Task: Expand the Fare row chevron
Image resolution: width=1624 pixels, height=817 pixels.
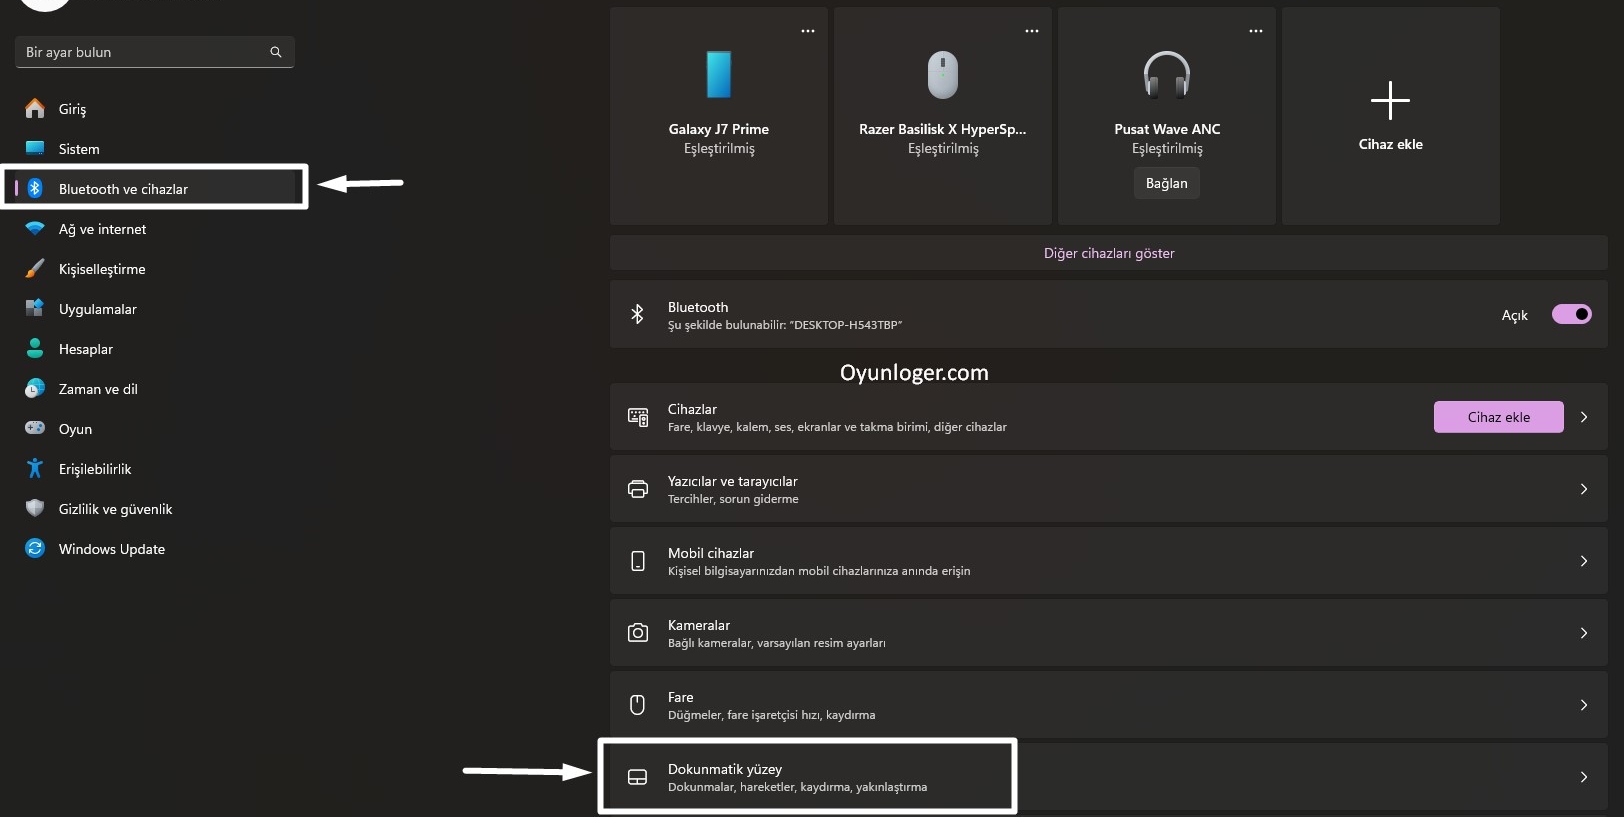Action: click(x=1584, y=705)
